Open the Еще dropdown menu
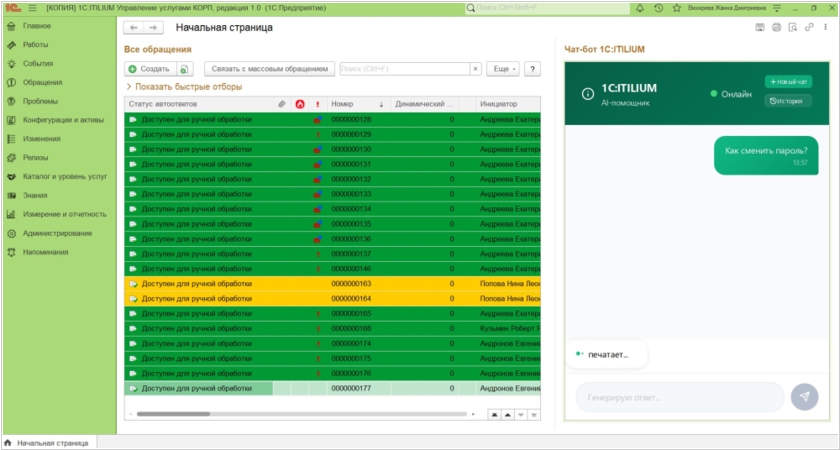Image resolution: width=840 pixels, height=450 pixels. pyautogui.click(x=502, y=69)
